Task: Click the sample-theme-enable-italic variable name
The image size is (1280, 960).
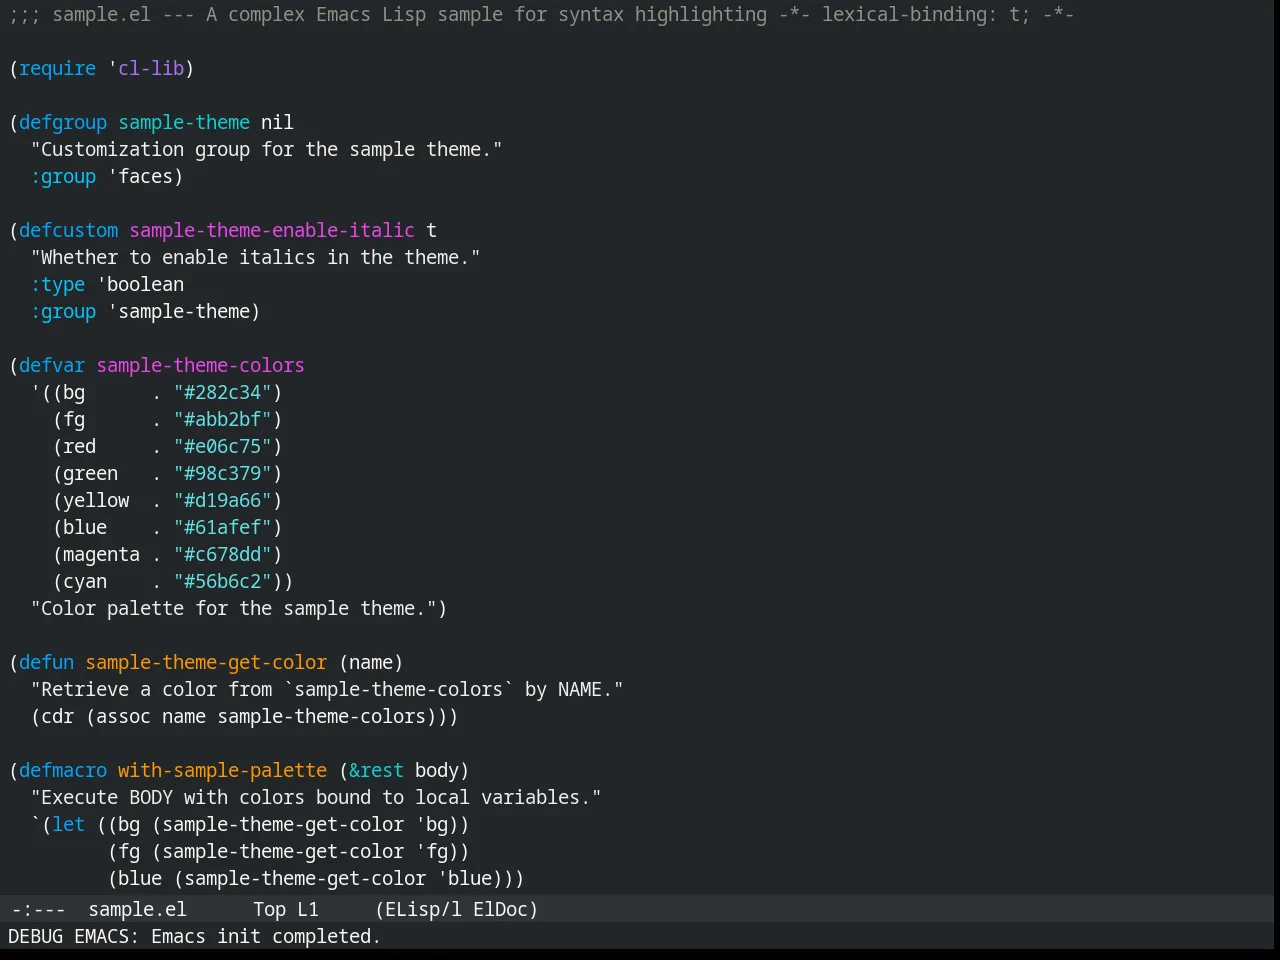Action: coord(272,230)
